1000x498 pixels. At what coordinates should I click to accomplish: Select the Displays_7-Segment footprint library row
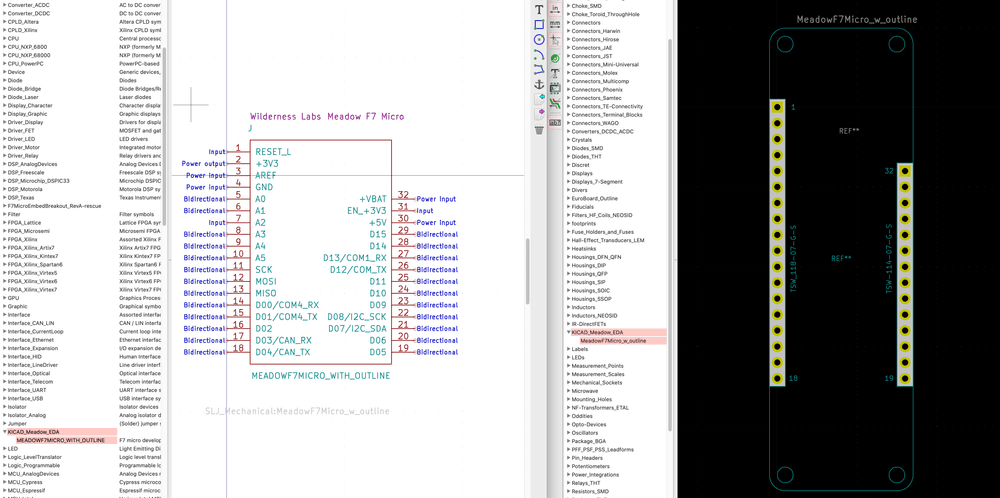click(x=615, y=182)
